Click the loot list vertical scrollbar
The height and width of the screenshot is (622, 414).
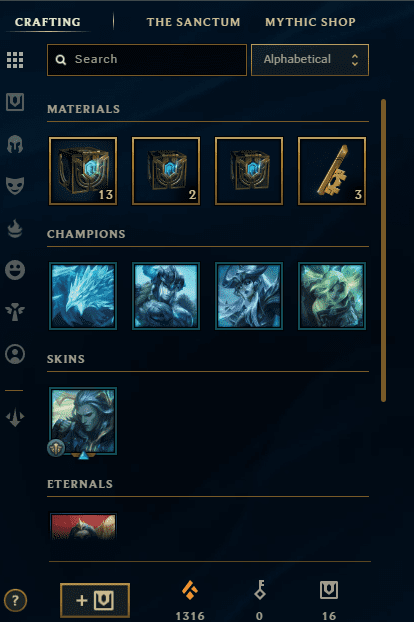[383, 251]
